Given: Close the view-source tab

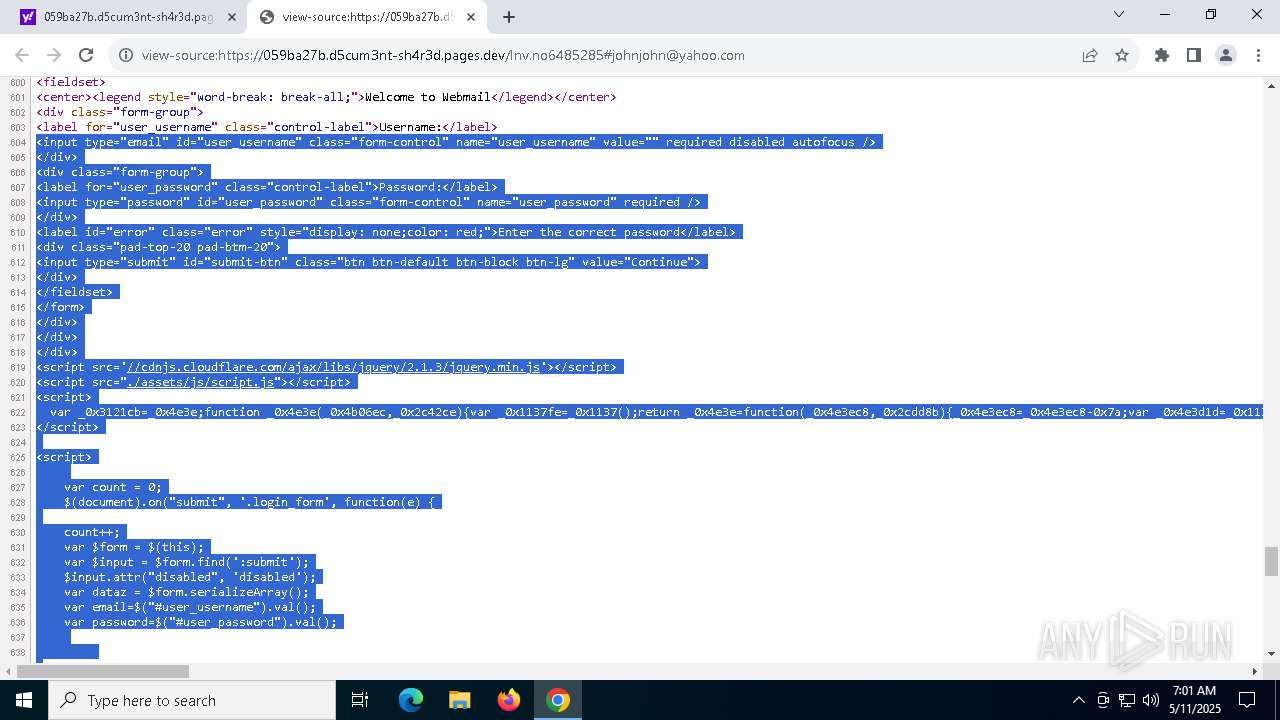Looking at the screenshot, I should click(469, 17).
